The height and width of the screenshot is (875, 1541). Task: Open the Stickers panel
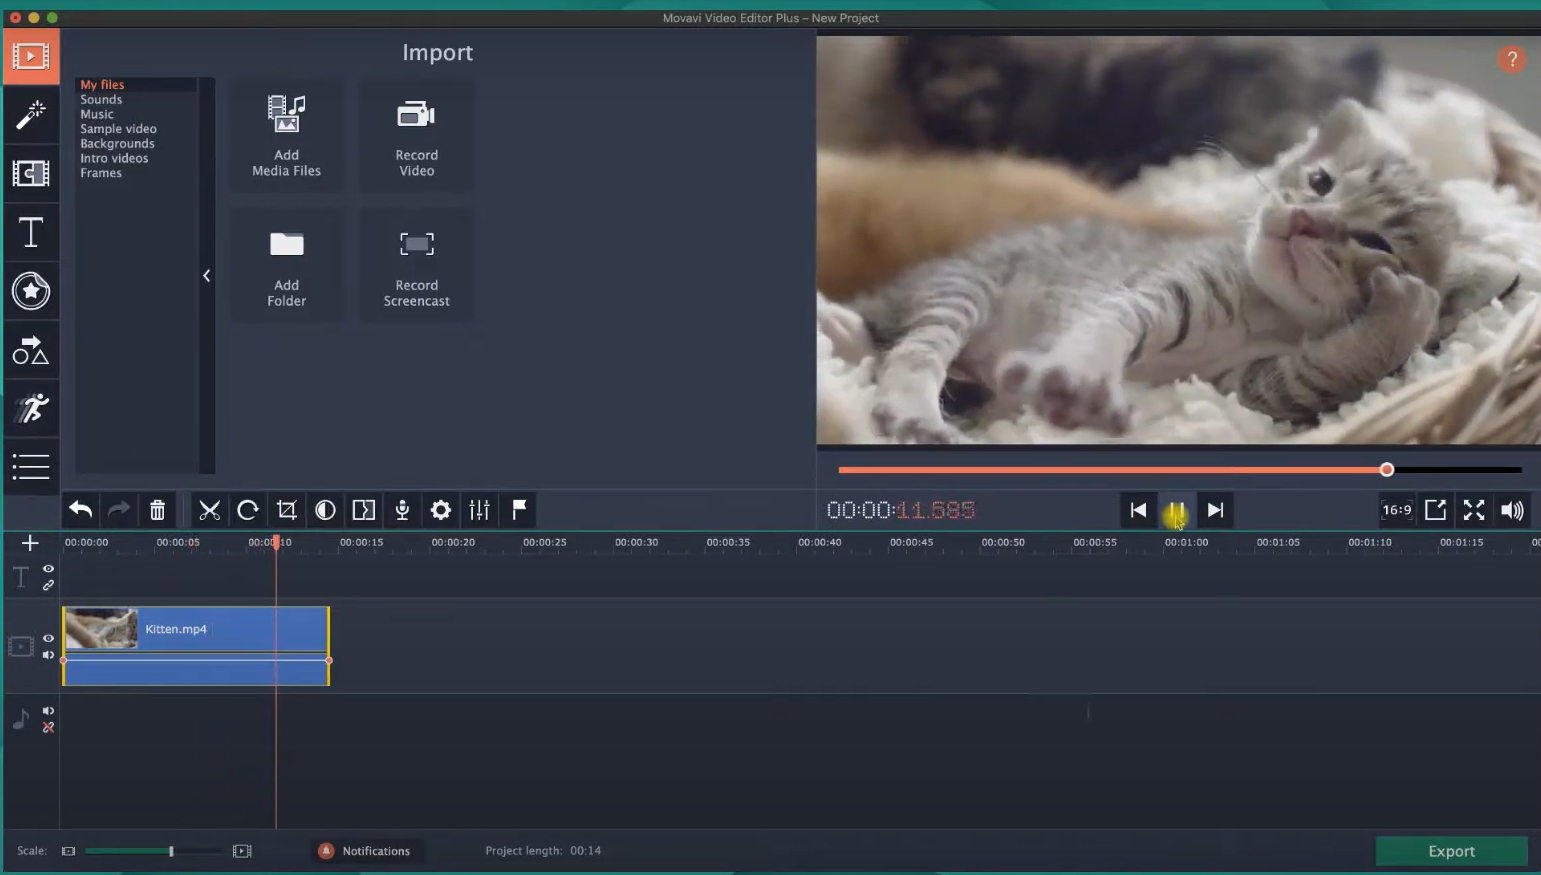click(31, 291)
